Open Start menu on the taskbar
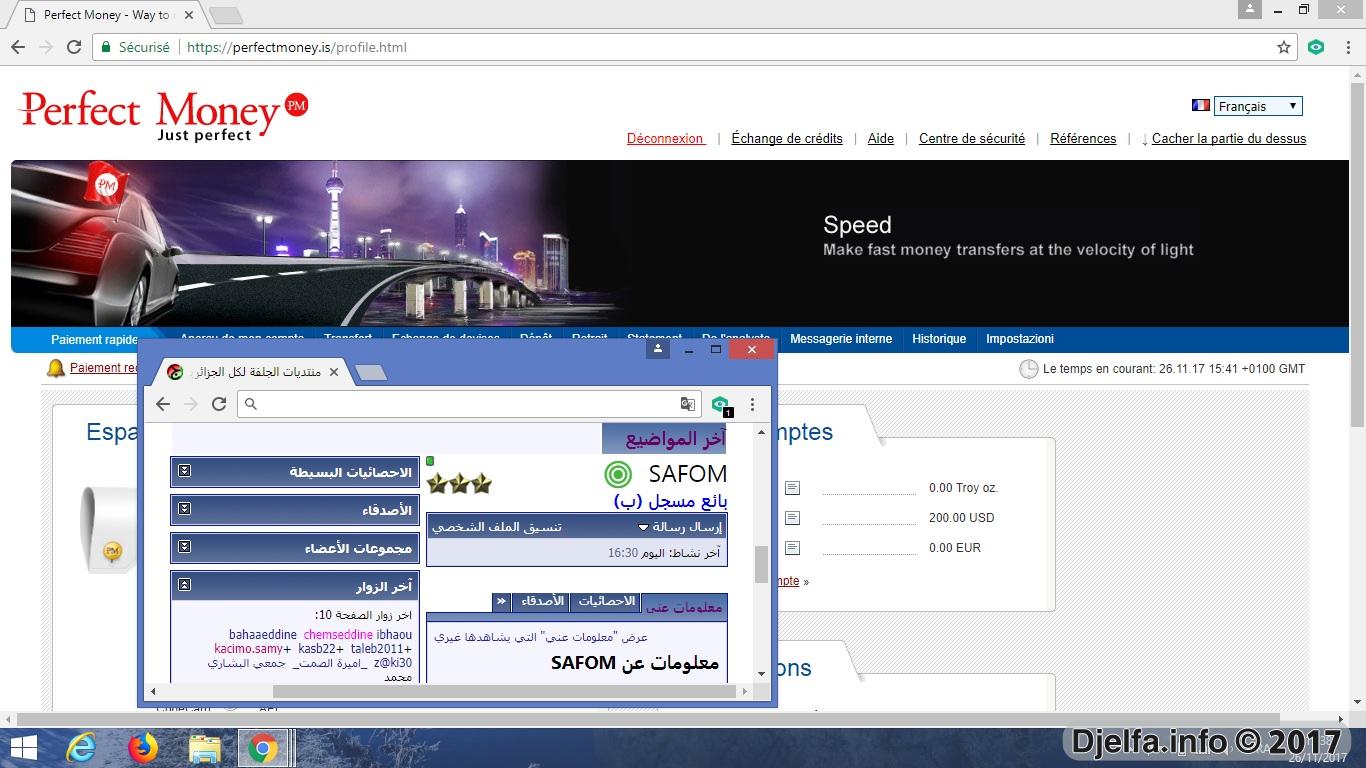The height and width of the screenshot is (768, 1366). pos(23,747)
